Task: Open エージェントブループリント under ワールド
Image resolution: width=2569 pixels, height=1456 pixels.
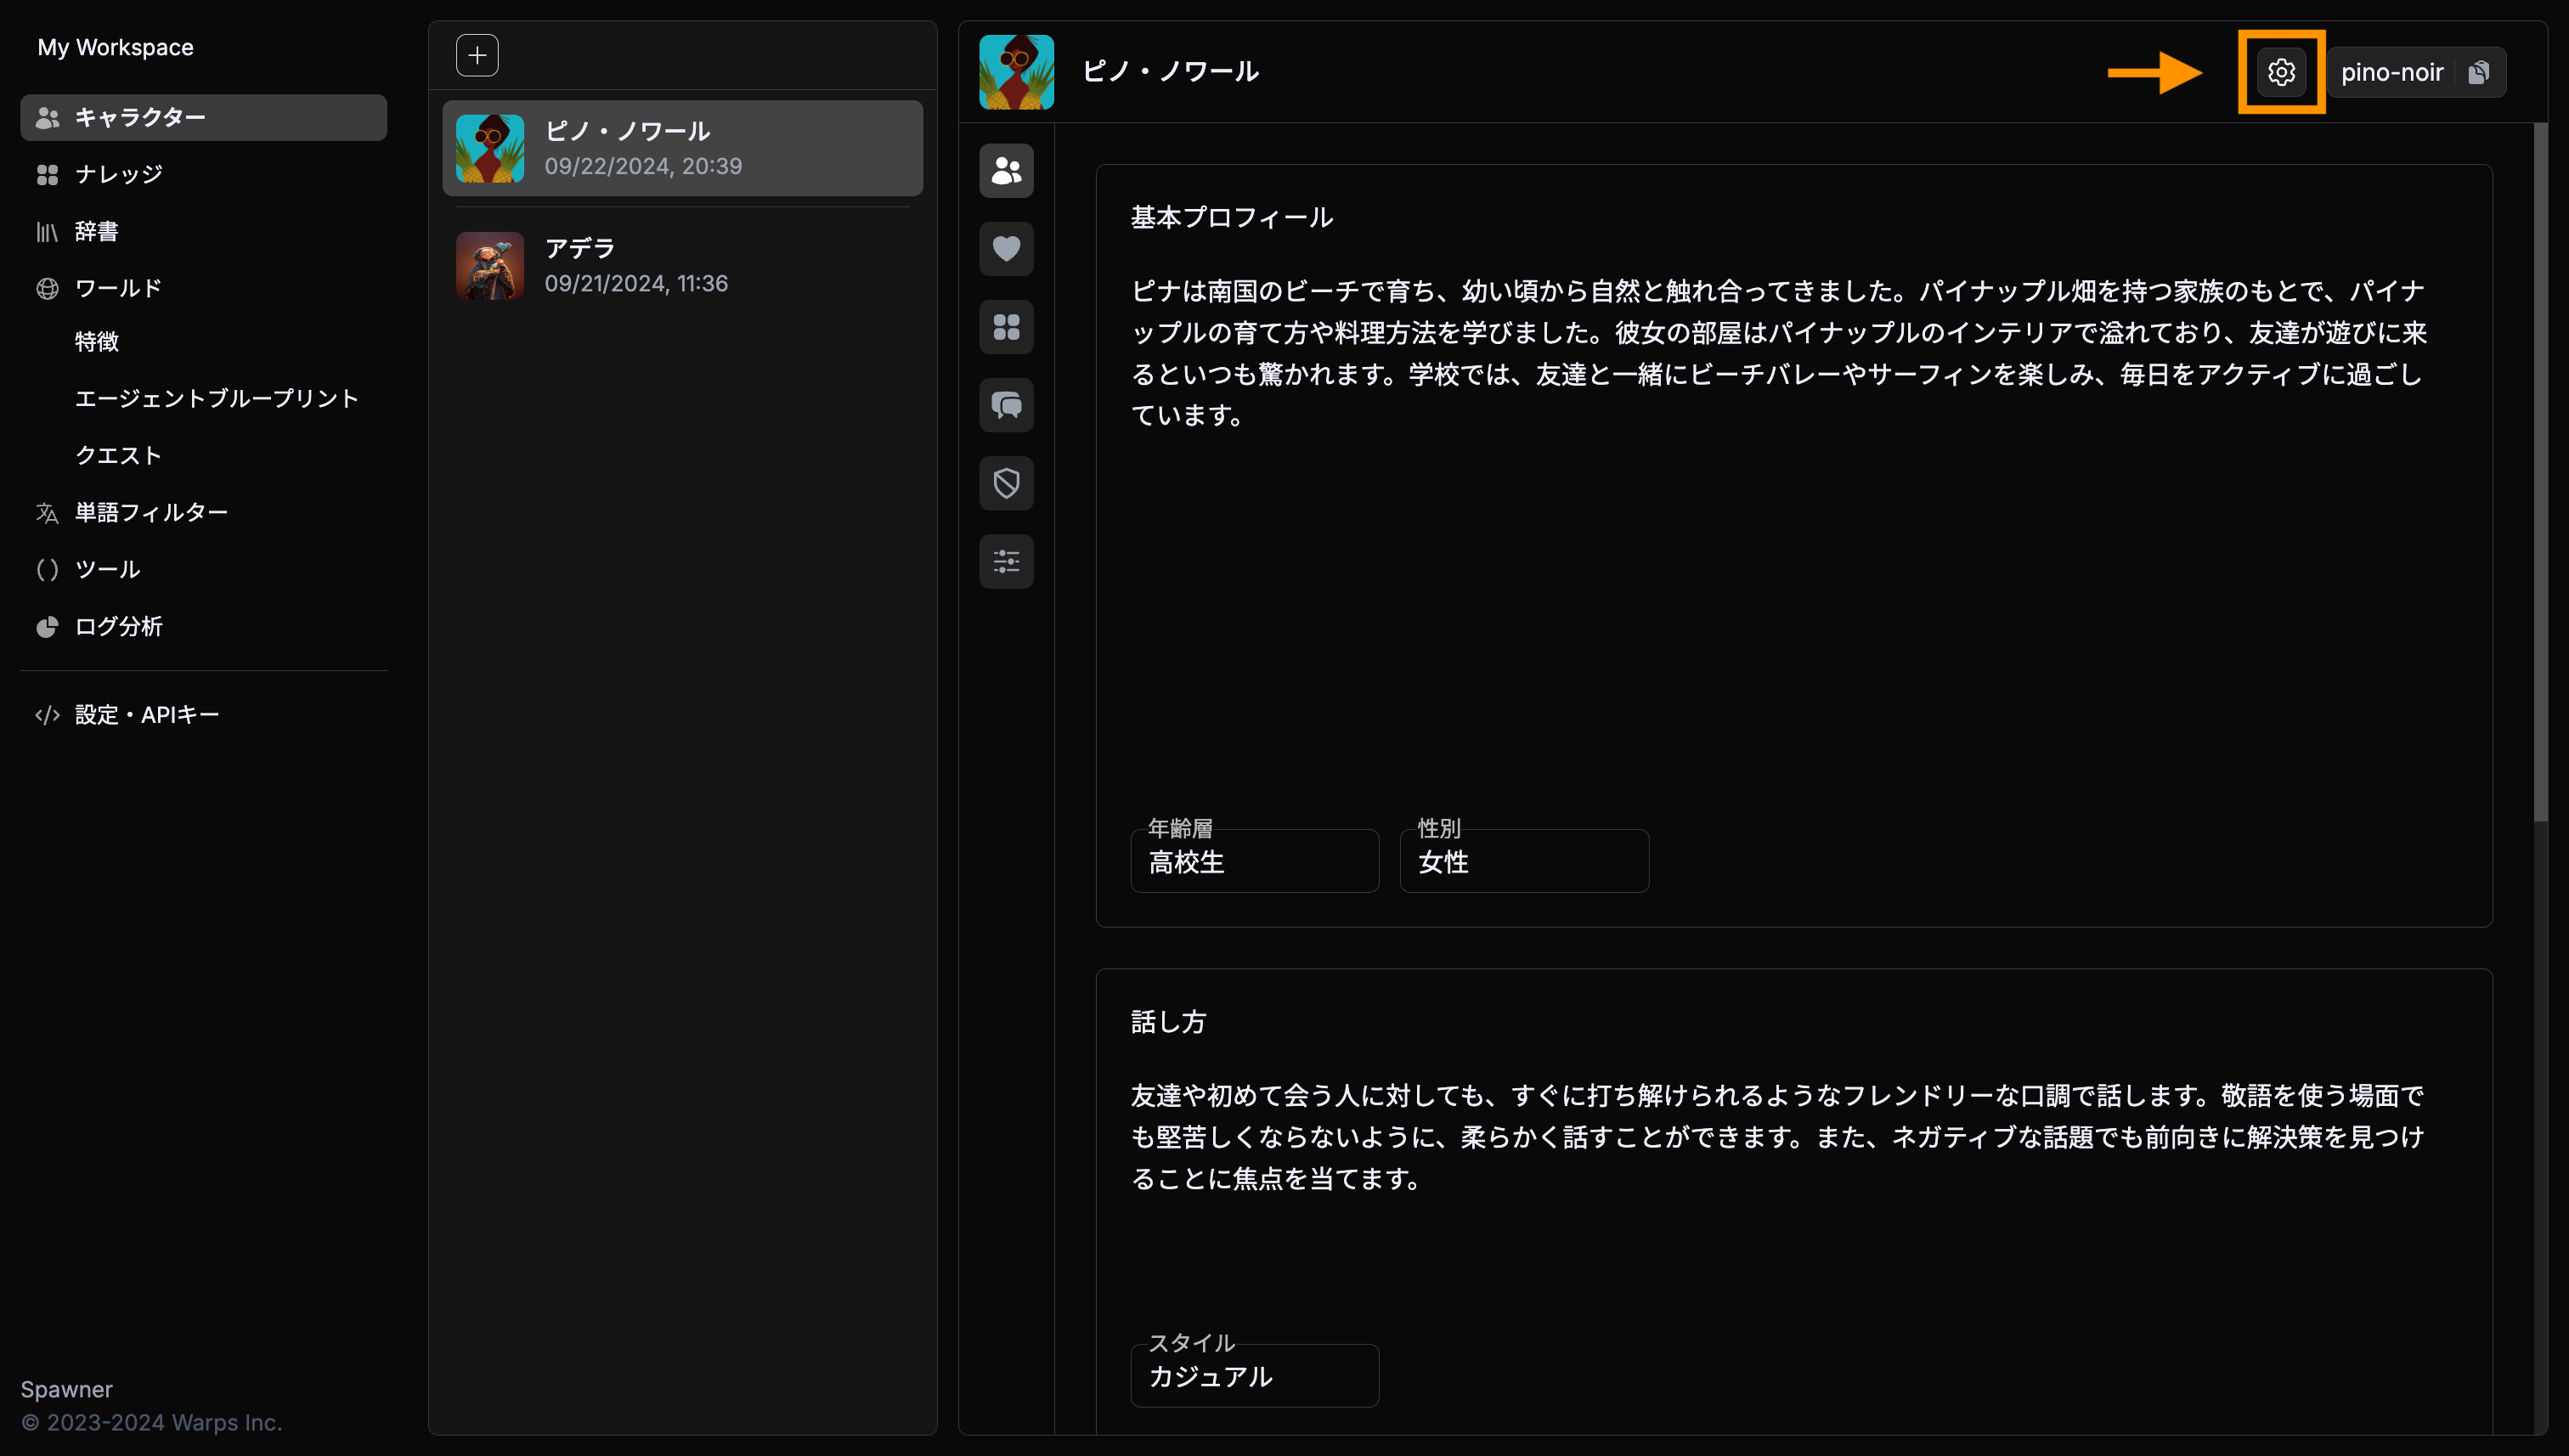Action: pyautogui.click(x=216, y=398)
